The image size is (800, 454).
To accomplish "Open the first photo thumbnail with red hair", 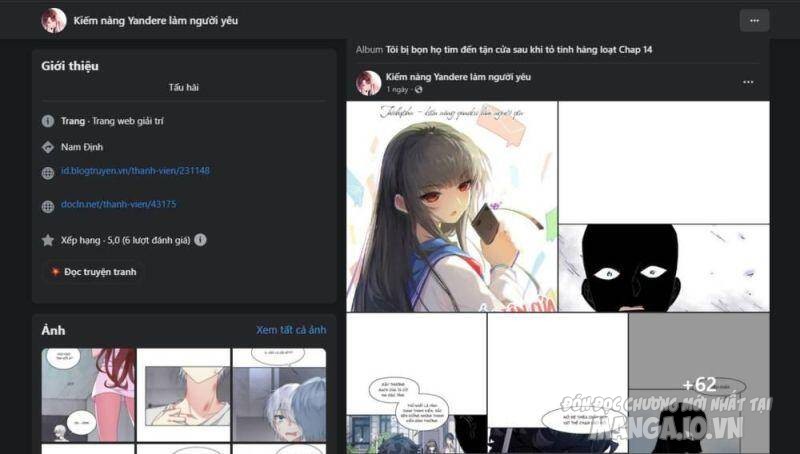I will tap(88, 395).
